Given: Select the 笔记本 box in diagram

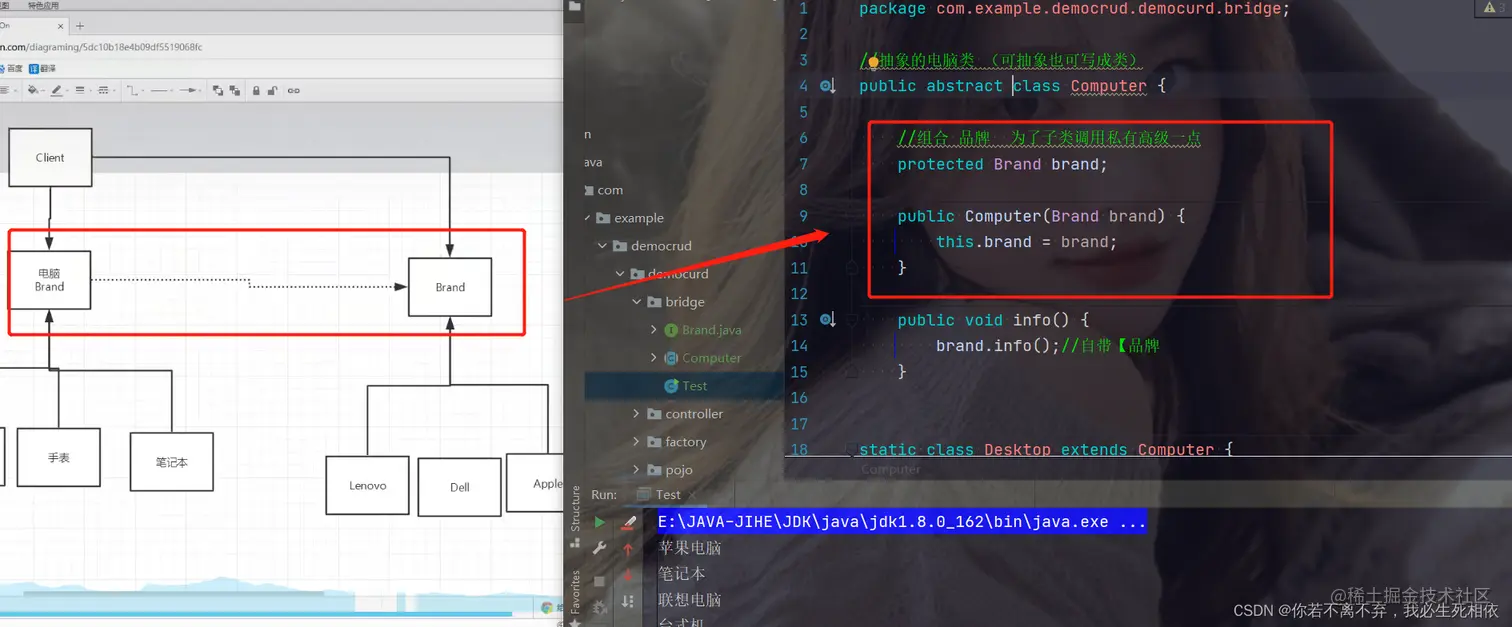Looking at the screenshot, I should (171, 462).
